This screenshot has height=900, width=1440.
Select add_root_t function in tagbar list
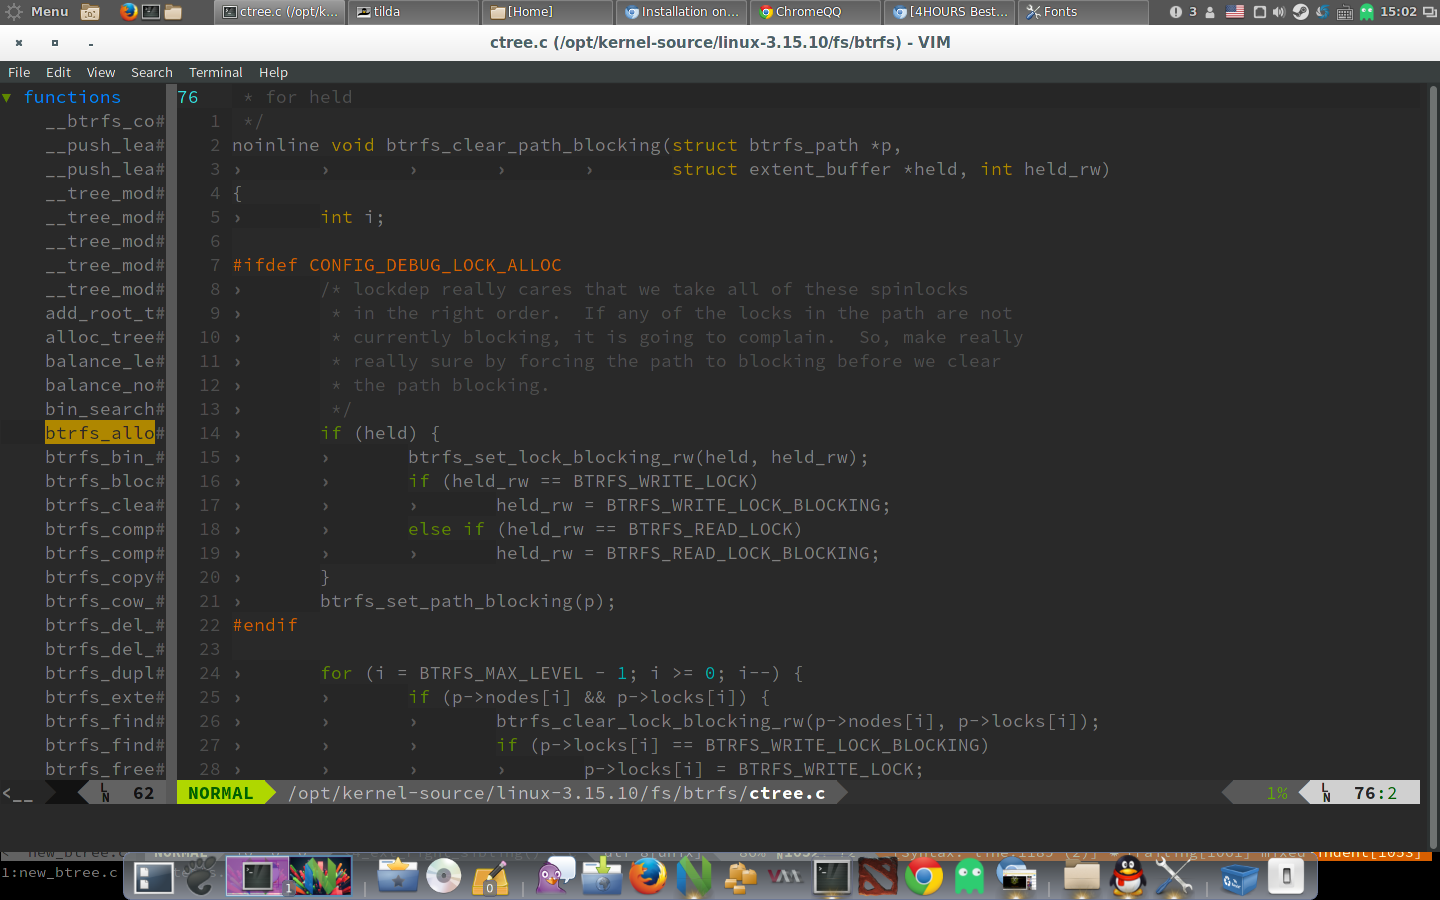(100, 313)
